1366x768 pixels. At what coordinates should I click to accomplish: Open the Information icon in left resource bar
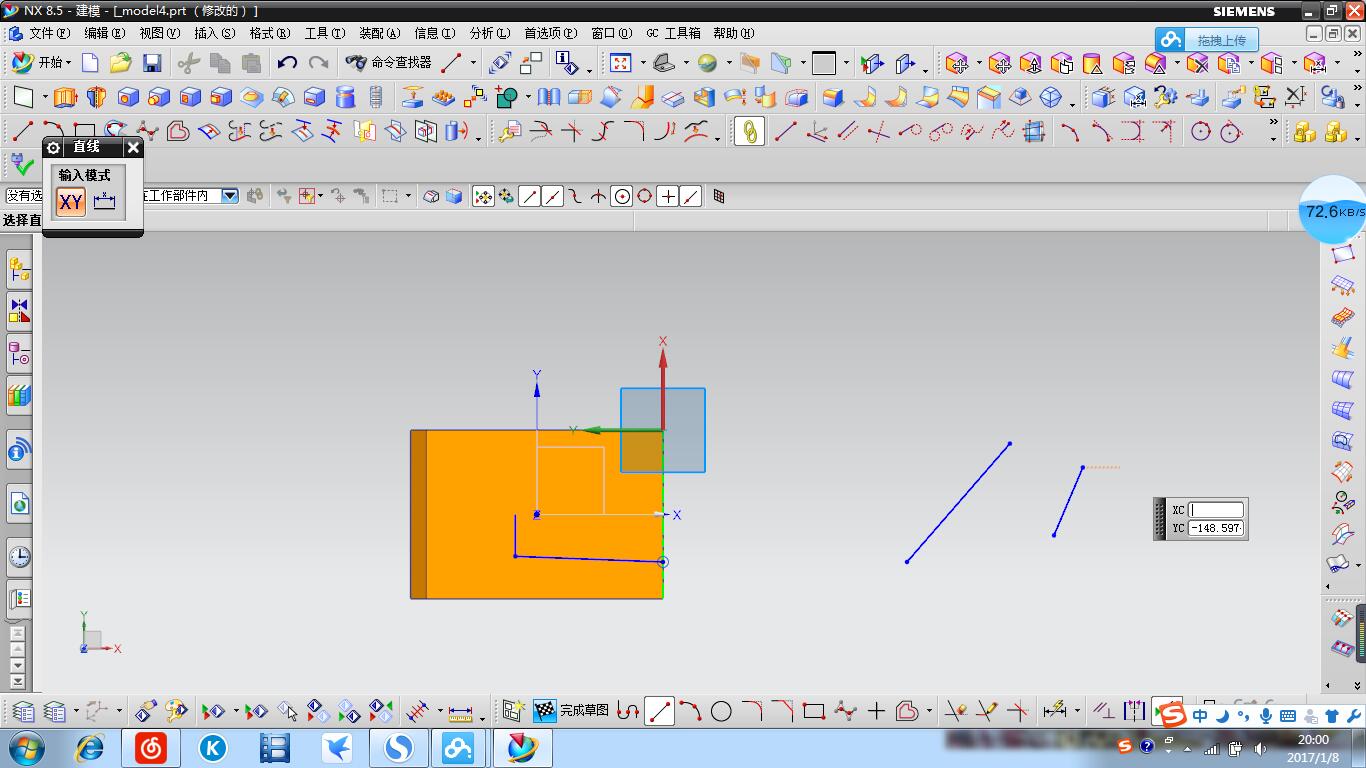[19, 451]
